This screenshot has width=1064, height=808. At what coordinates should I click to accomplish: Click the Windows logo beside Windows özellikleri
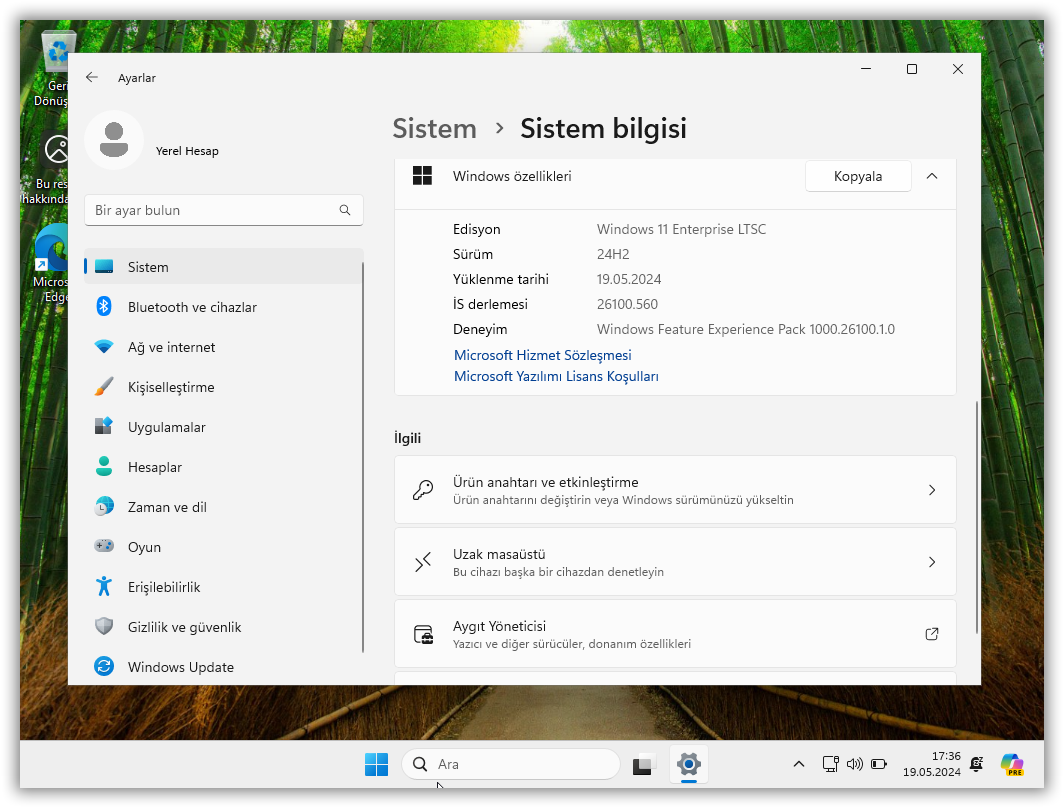422,176
